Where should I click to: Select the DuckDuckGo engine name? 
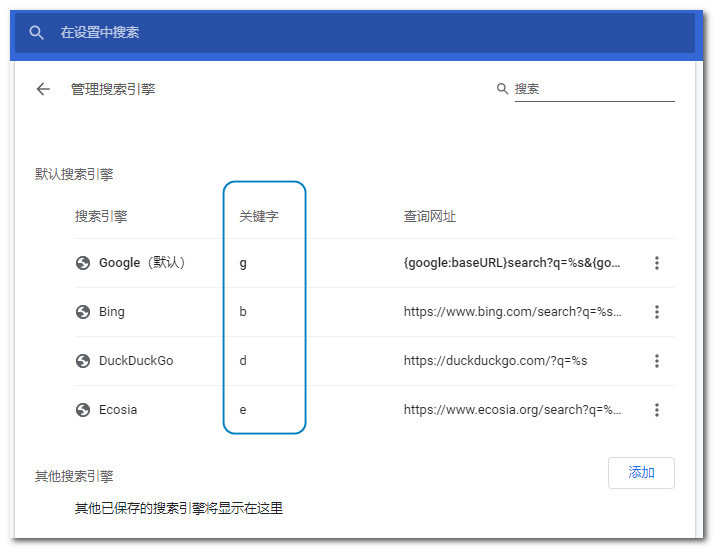pos(136,361)
